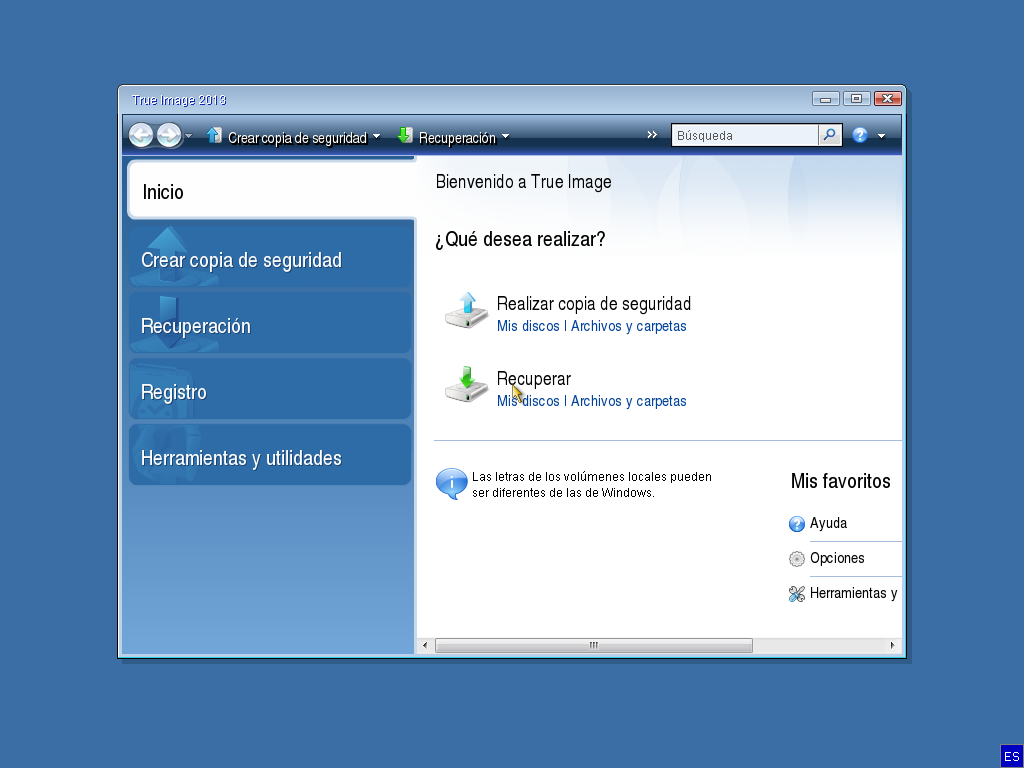Select the Inicio sidebar tab
The height and width of the screenshot is (768, 1024).
(270, 191)
